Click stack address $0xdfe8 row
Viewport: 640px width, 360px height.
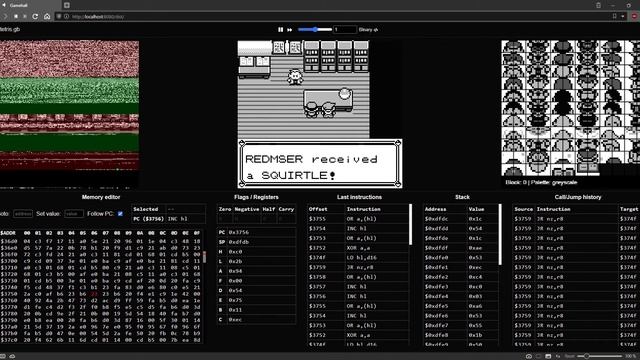point(461,335)
